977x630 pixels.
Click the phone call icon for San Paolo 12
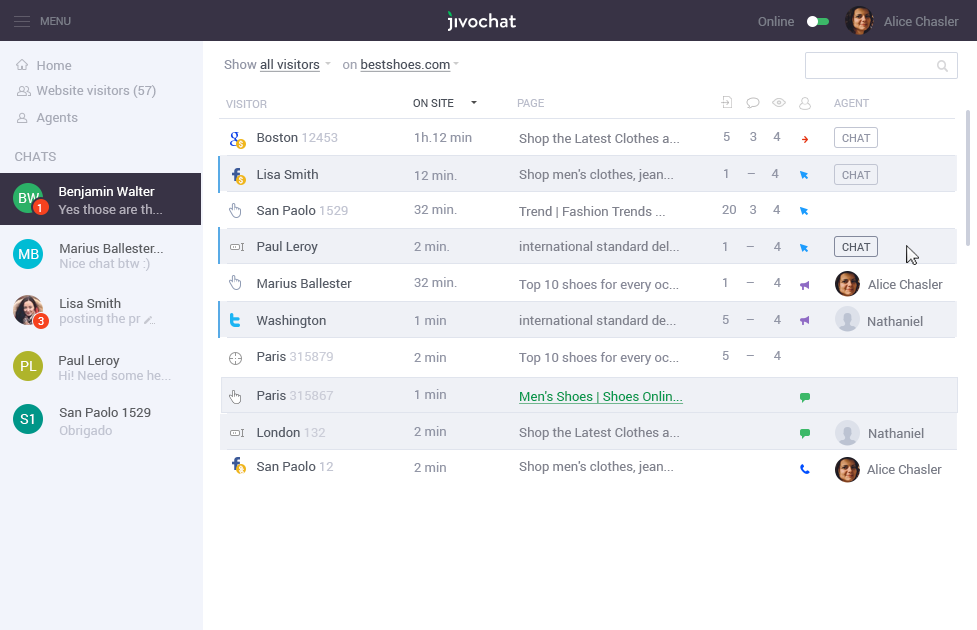click(x=805, y=469)
